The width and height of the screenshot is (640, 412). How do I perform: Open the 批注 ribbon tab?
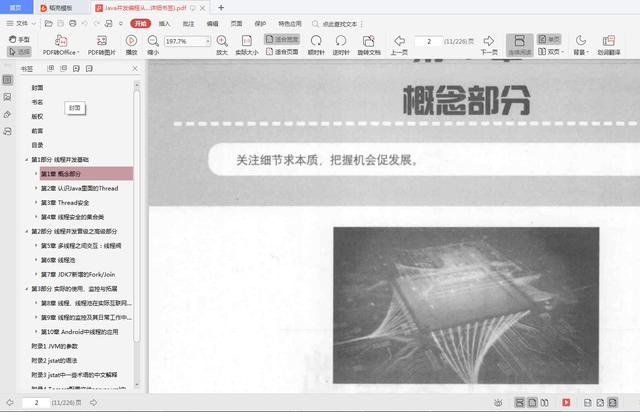[188, 24]
